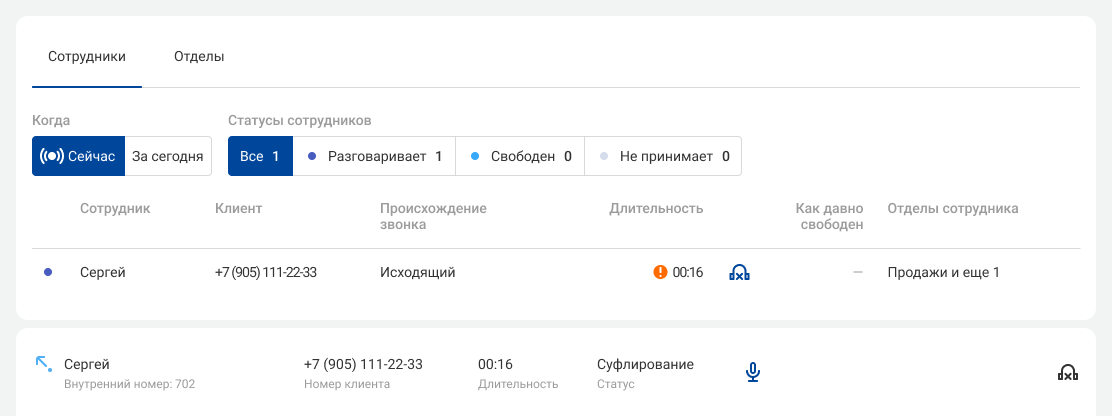Show all employees with the Все filter
Image resolution: width=1112 pixels, height=416 pixels.
tap(260, 156)
